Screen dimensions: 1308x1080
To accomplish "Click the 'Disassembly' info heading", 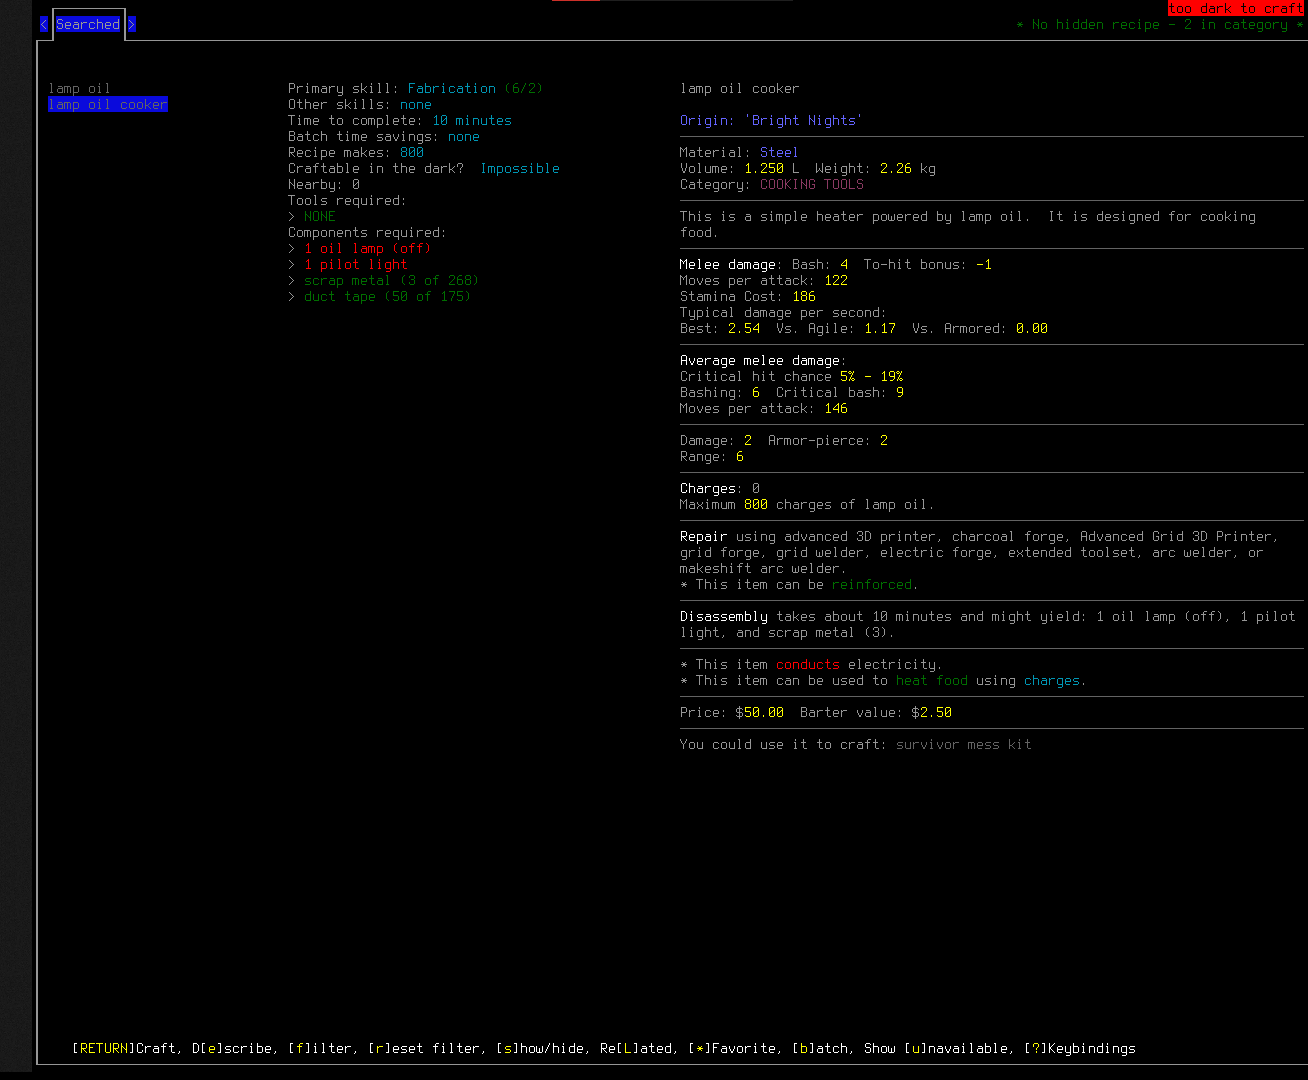I will (x=724, y=616).
